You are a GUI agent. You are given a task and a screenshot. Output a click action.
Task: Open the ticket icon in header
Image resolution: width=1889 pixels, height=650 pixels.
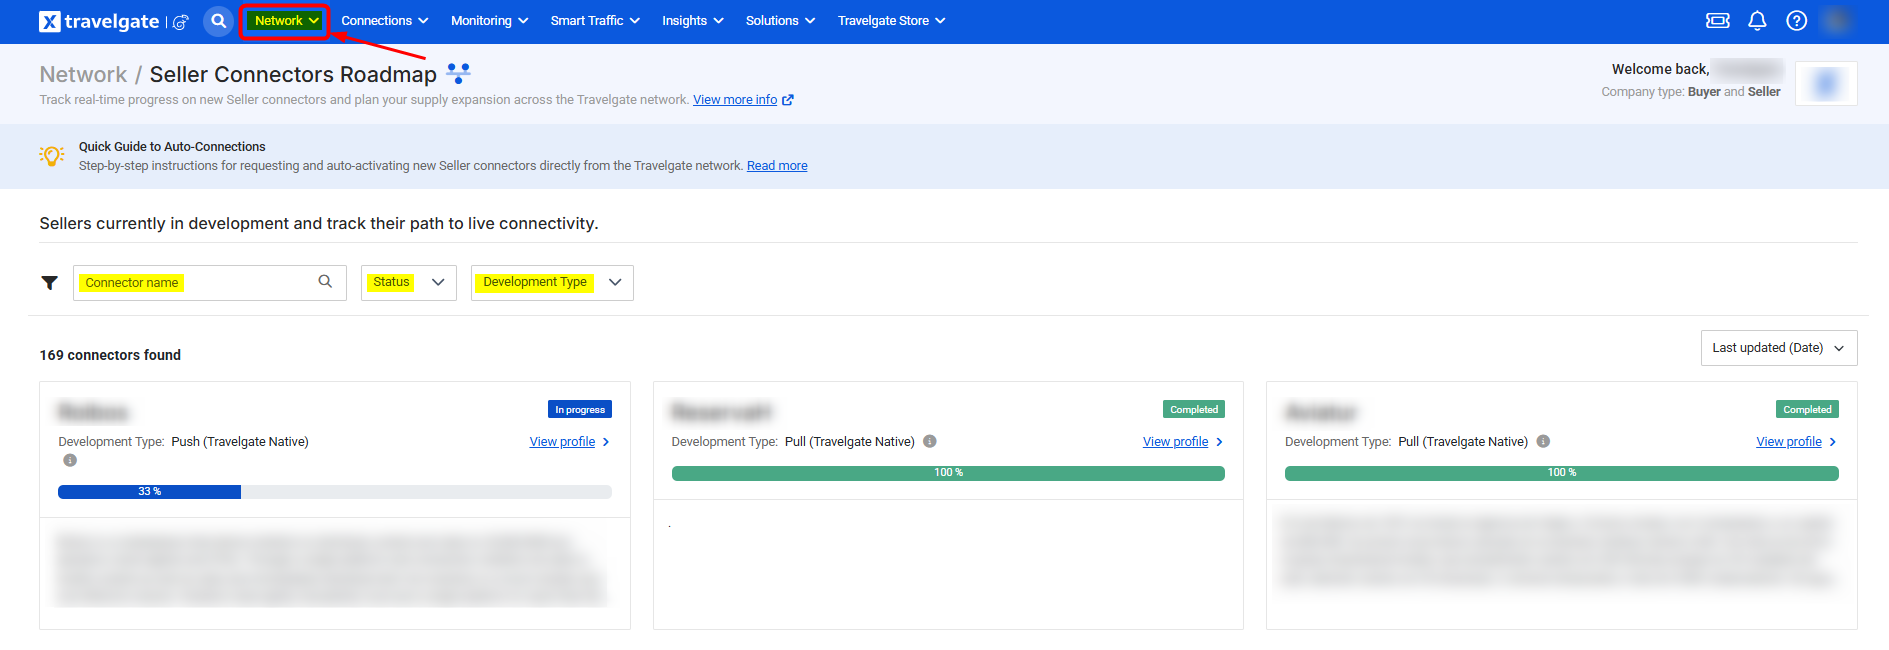(x=1718, y=21)
